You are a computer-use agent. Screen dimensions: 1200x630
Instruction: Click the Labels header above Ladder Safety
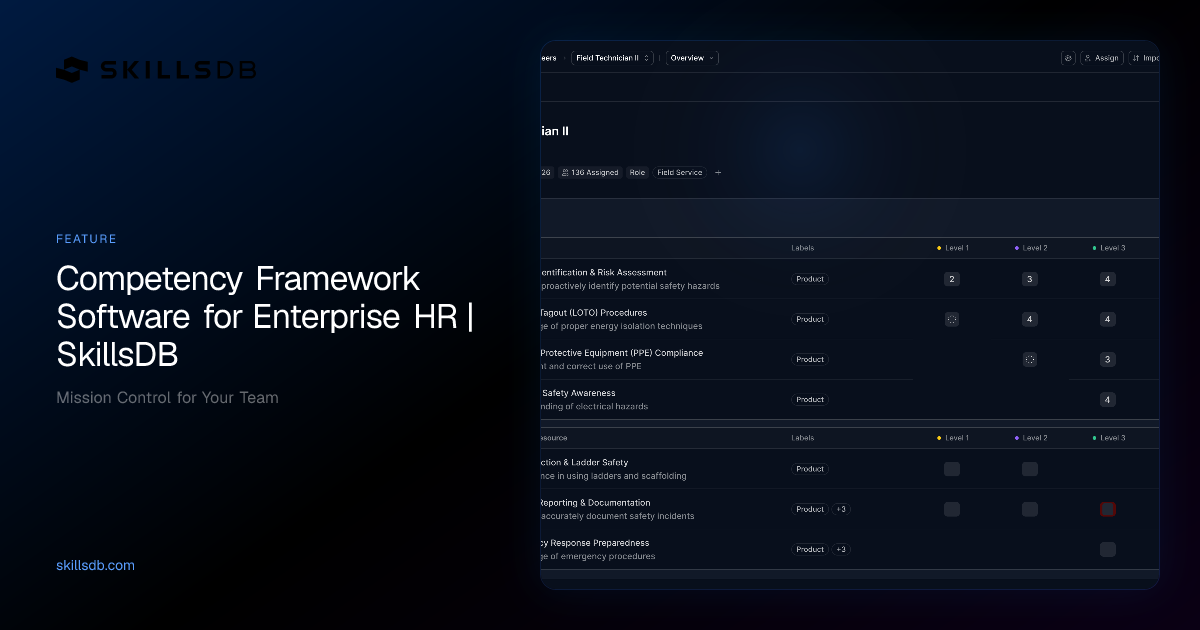803,438
